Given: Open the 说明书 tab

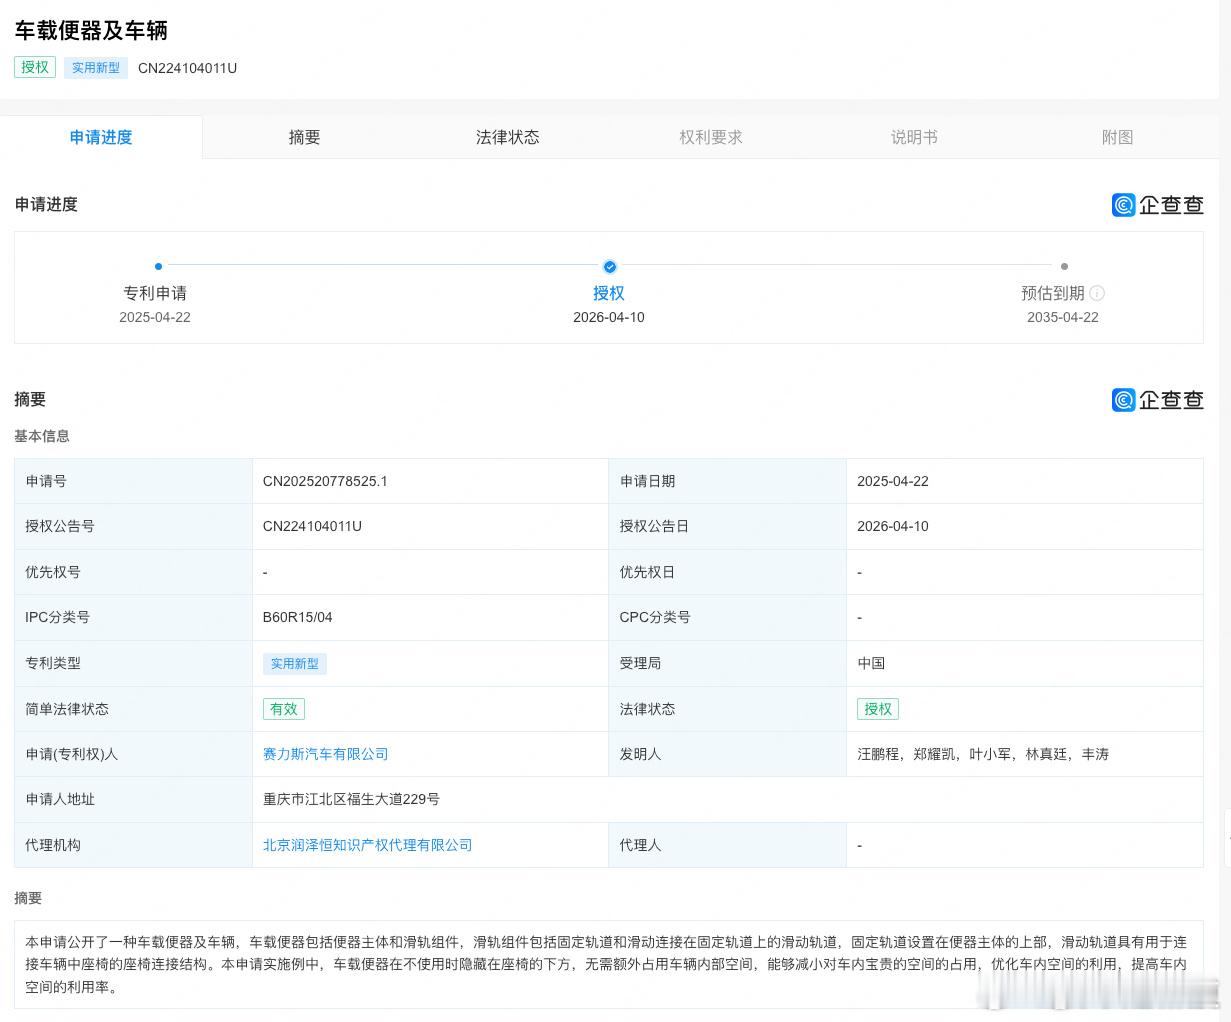Looking at the screenshot, I should [914, 137].
